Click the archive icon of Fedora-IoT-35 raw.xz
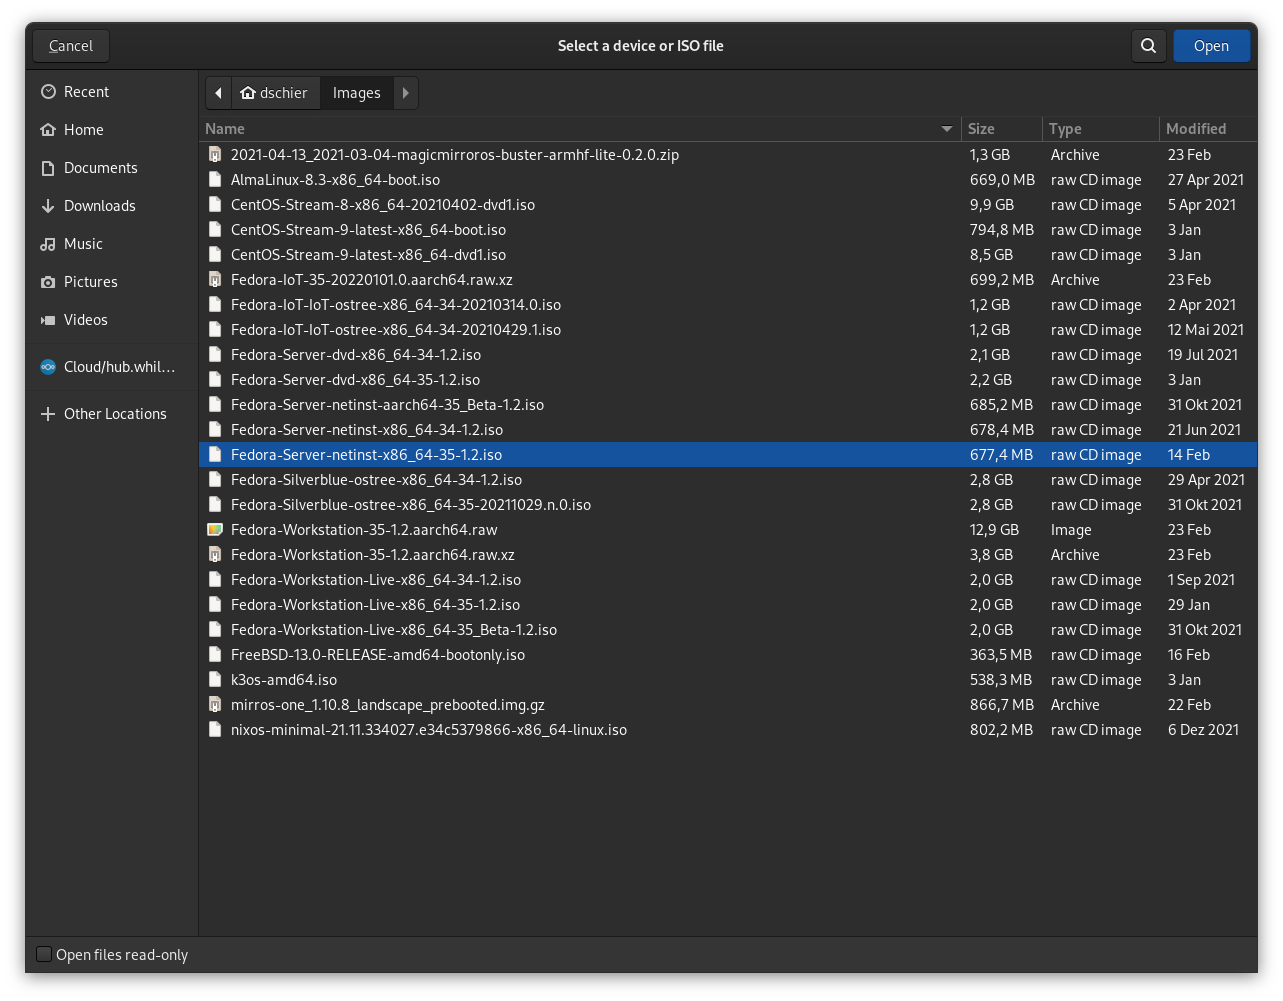 coord(214,280)
